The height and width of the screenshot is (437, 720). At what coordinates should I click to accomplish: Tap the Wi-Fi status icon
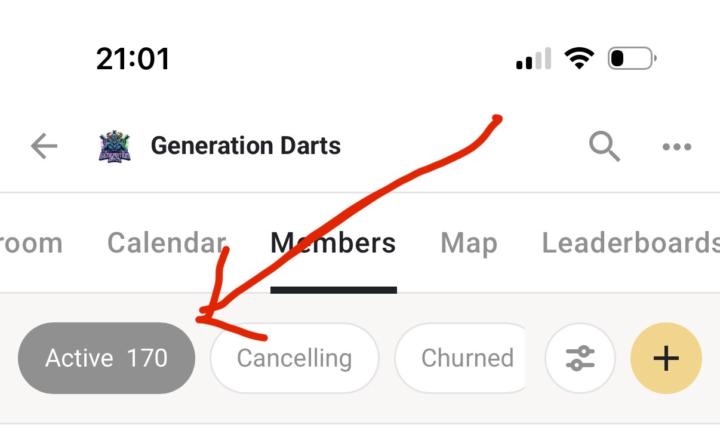coord(578,58)
